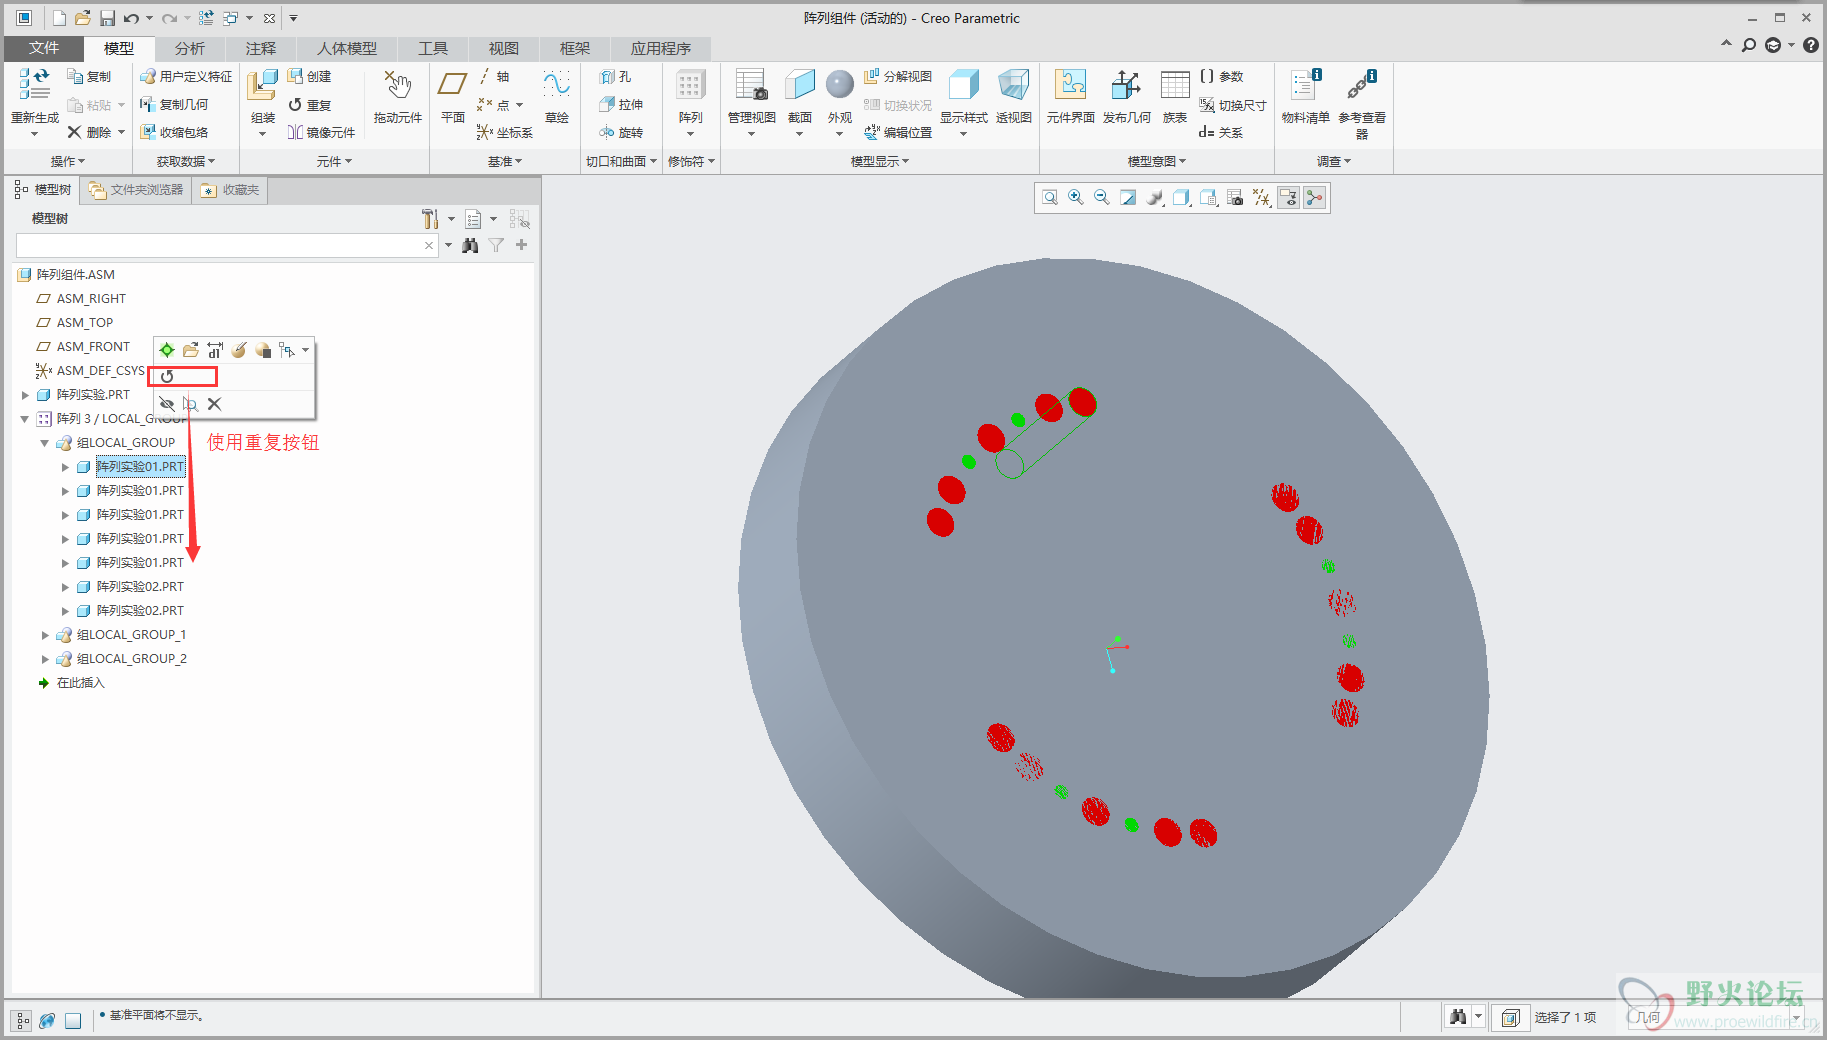
Task: Expand the 组LOCAL_GROUP_2 node
Action: coord(45,659)
